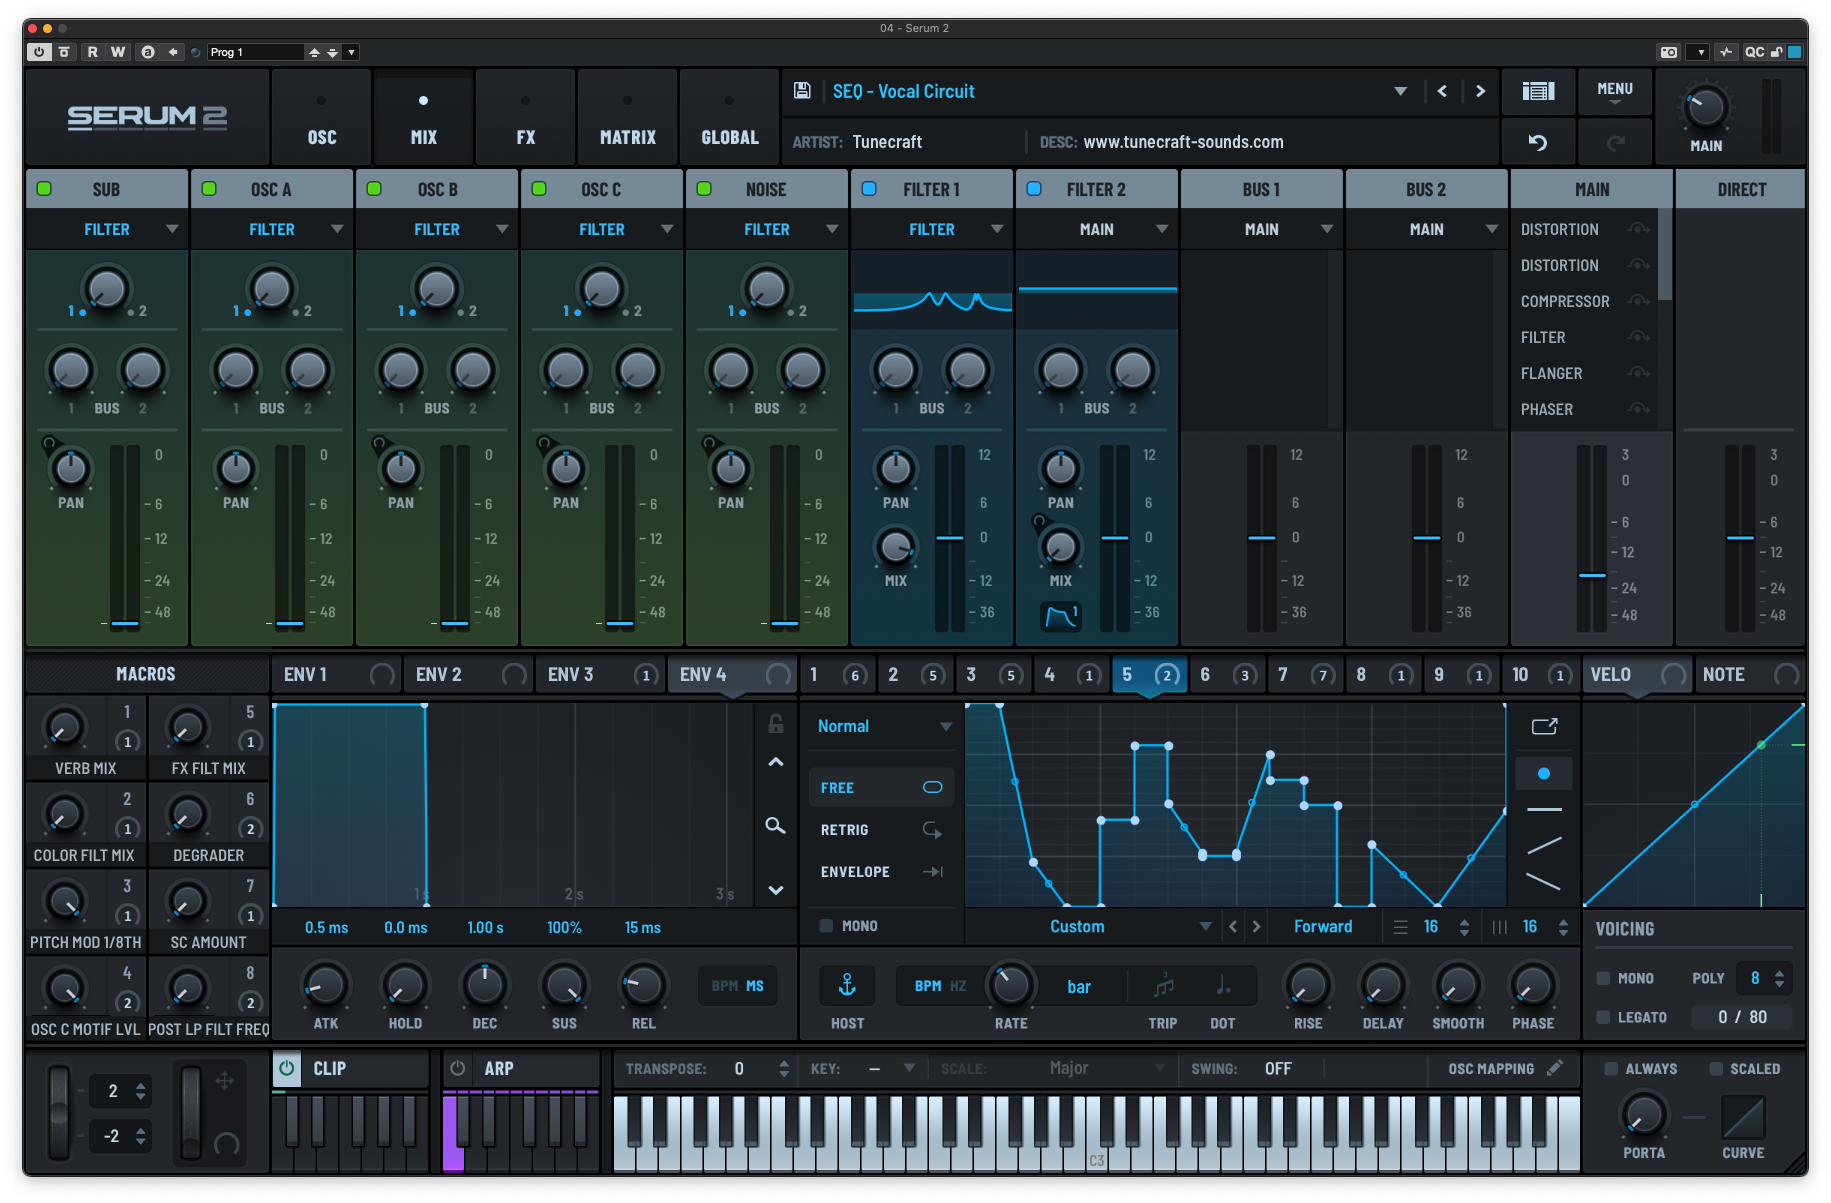Image resolution: width=1831 pixels, height=1203 pixels.
Task: Select the ENV 4 tab
Action: [x=703, y=674]
